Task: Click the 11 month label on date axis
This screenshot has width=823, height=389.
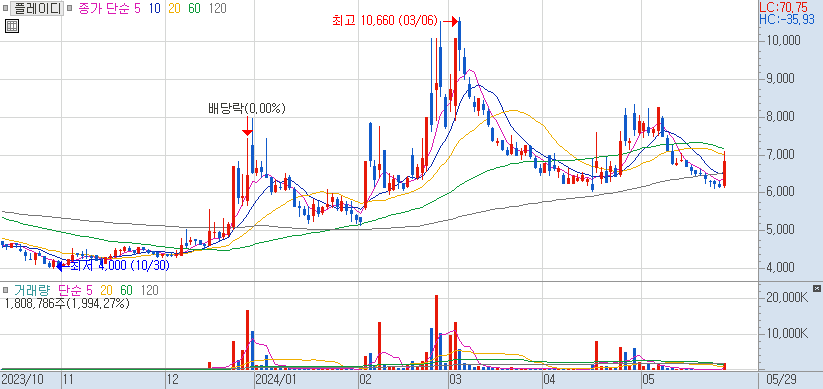Action: (x=69, y=379)
